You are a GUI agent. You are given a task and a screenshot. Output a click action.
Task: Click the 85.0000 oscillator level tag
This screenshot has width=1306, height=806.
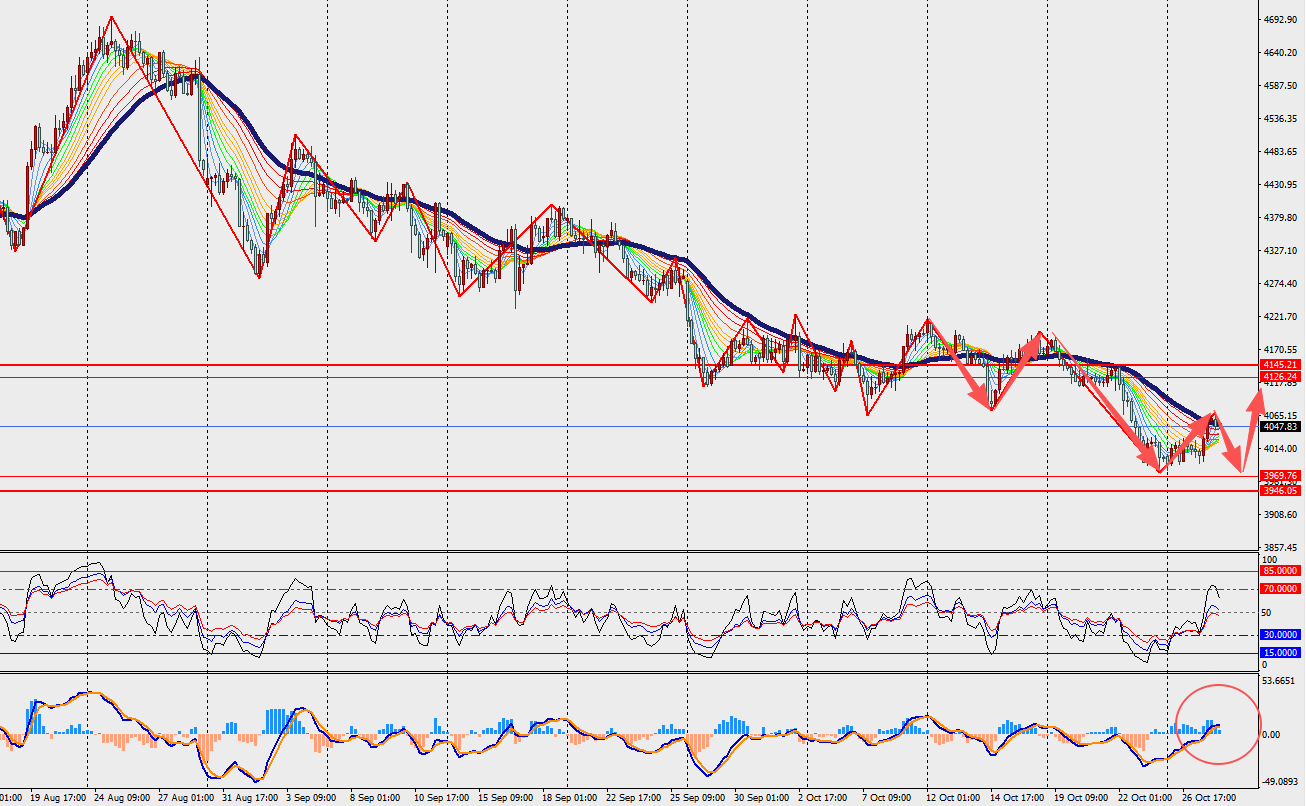(1280, 571)
